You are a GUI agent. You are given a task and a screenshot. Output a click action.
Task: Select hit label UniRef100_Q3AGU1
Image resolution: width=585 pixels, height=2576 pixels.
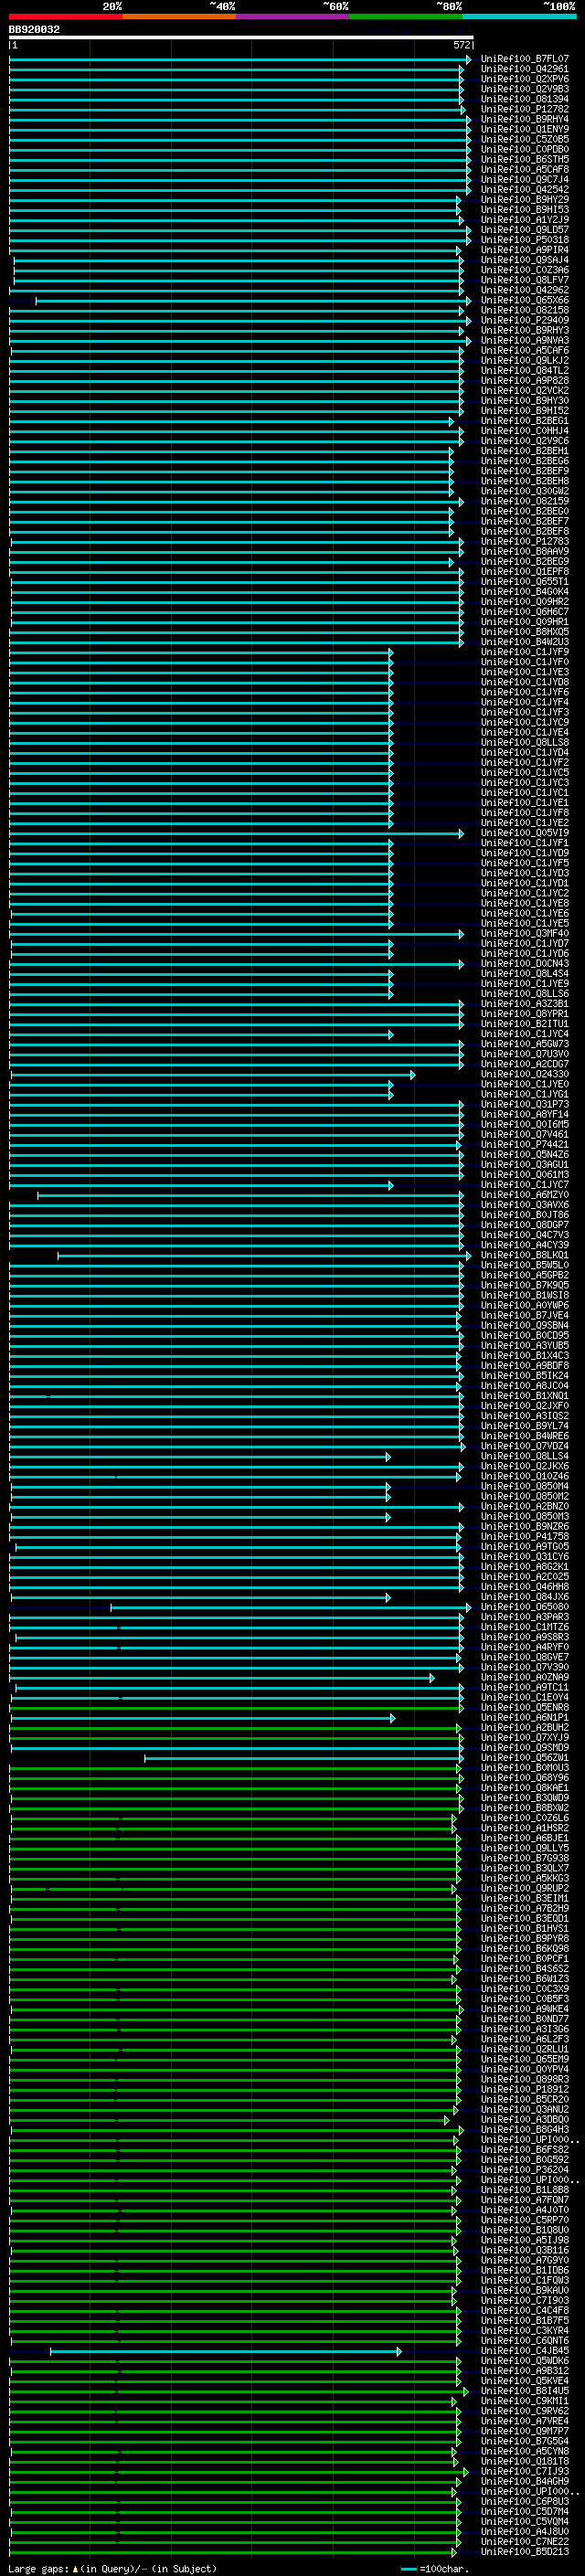525,1165
